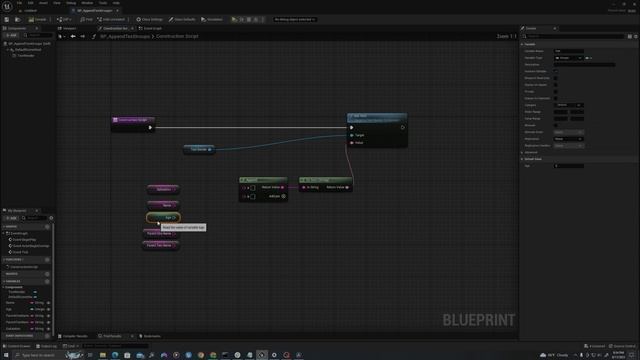This screenshot has height=360, width=640.
Task: Click the graph navigate back arrow
Action: click(73, 36)
